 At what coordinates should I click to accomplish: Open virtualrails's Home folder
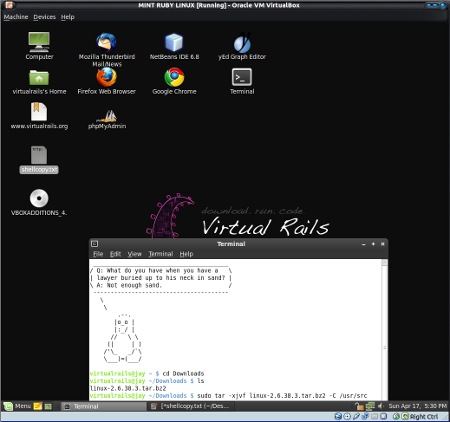point(39,82)
